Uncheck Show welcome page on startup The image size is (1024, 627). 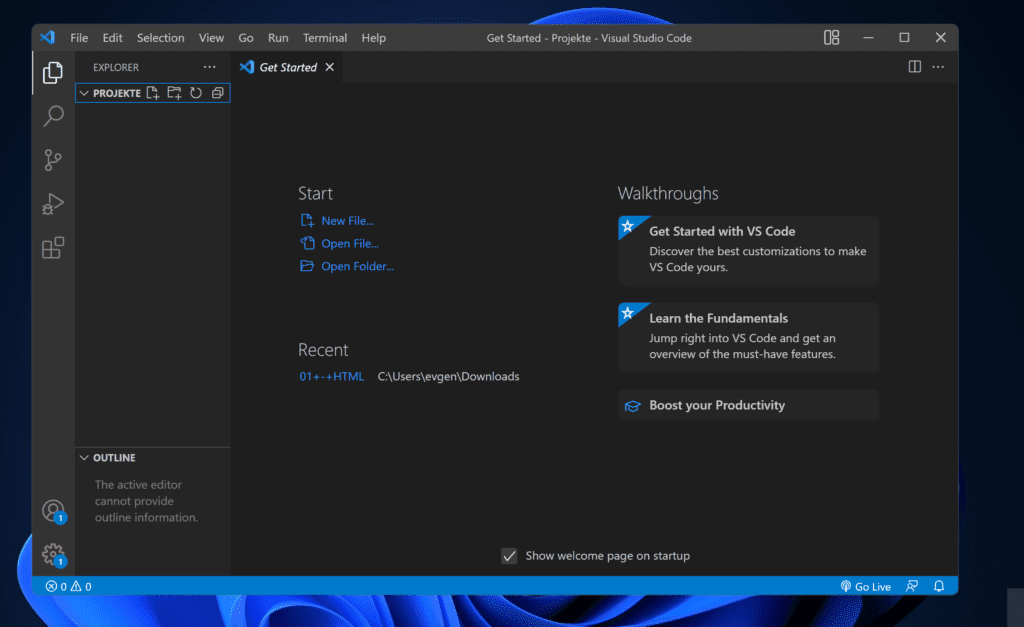coord(509,556)
